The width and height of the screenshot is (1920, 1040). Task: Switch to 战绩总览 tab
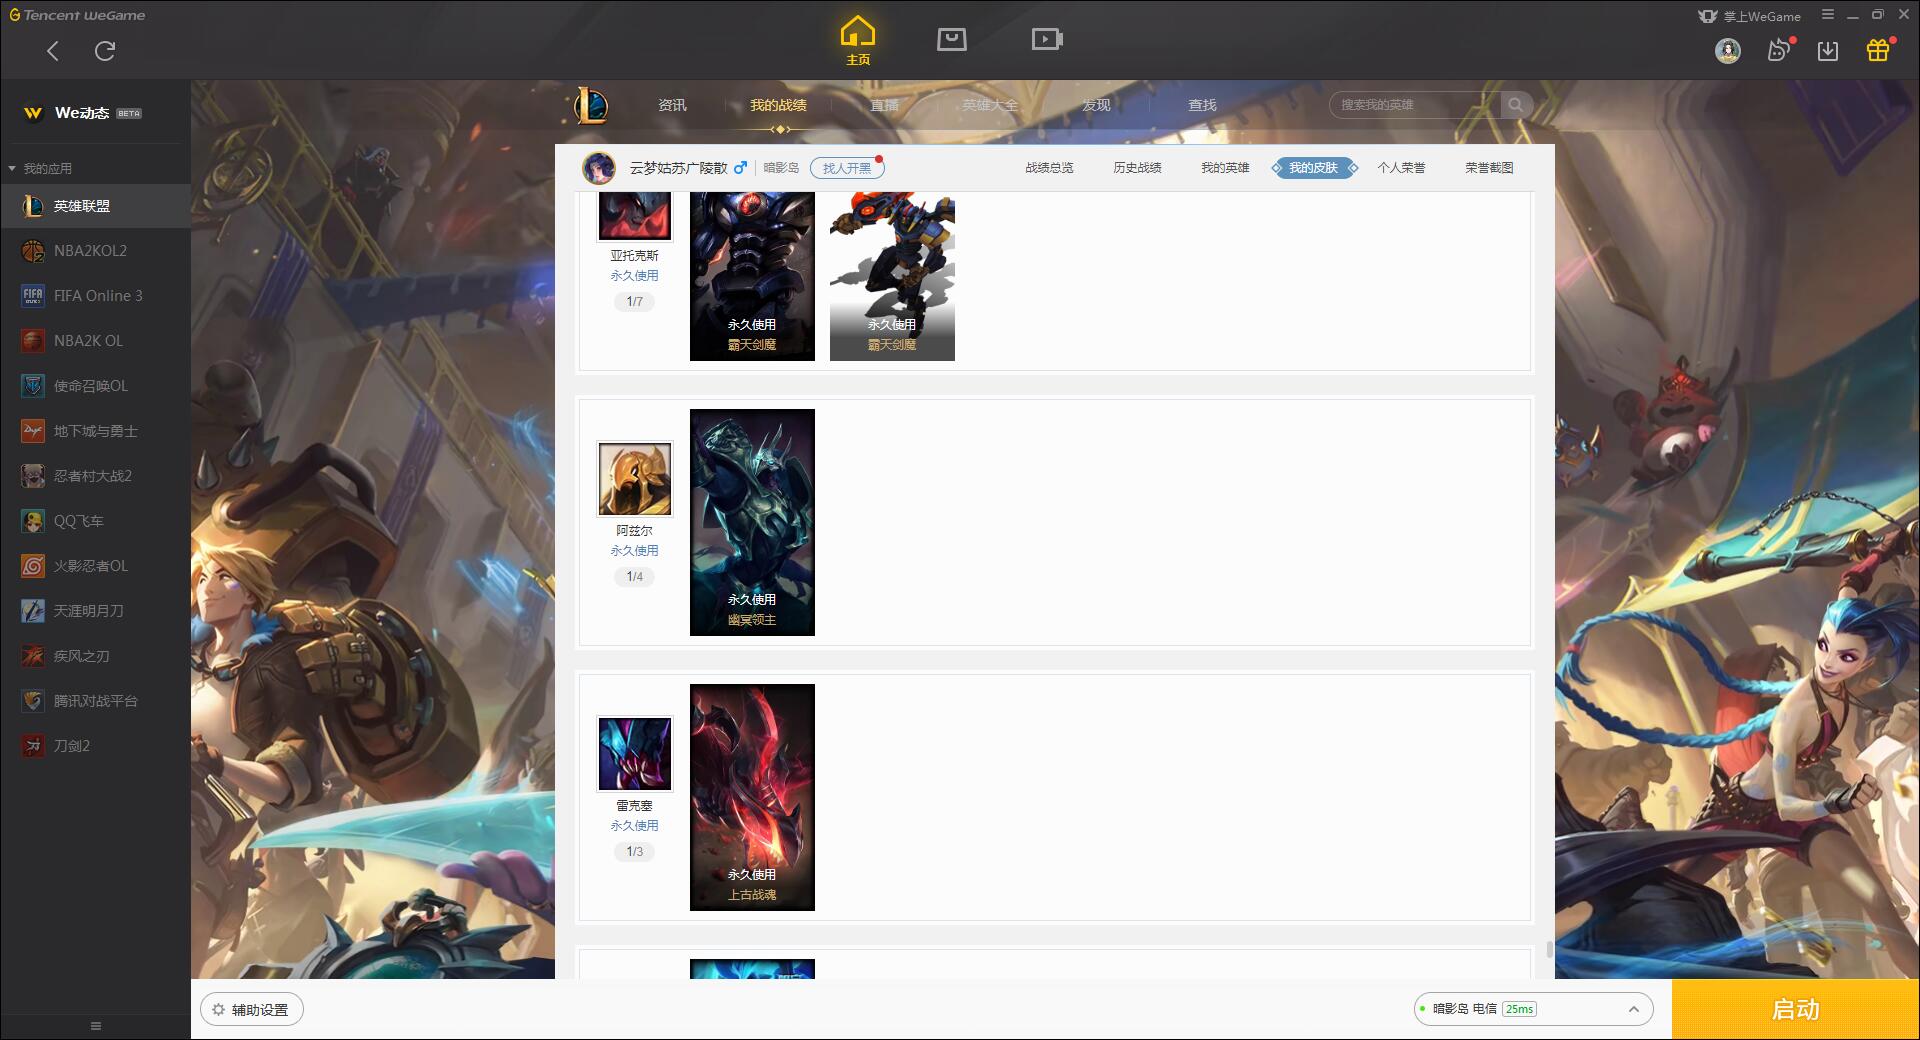[1049, 168]
